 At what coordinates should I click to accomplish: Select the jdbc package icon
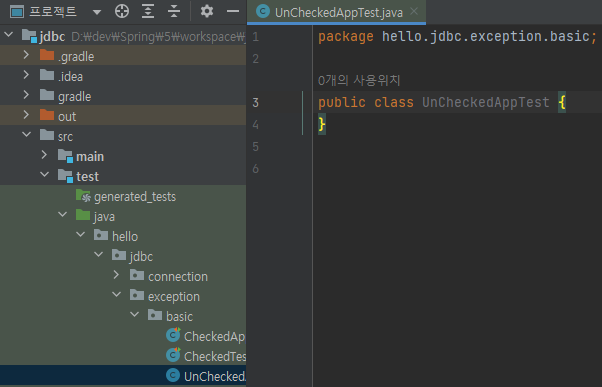[119, 255]
